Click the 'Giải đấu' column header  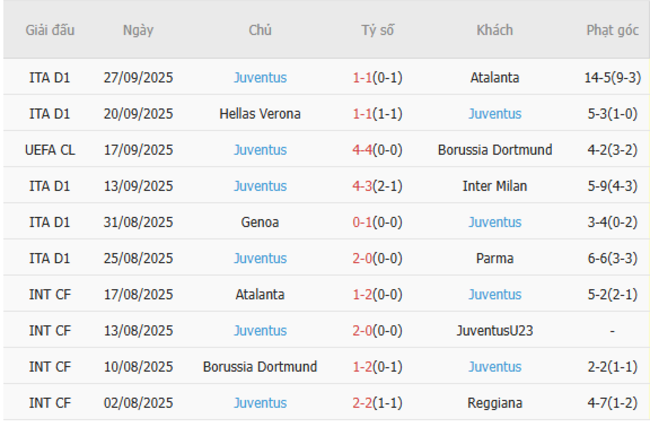(50, 30)
